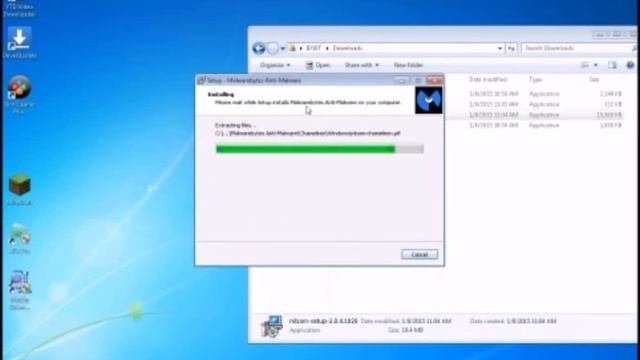Open the Organize menu in Explorer toolbar
The image size is (640, 360).
(275, 65)
